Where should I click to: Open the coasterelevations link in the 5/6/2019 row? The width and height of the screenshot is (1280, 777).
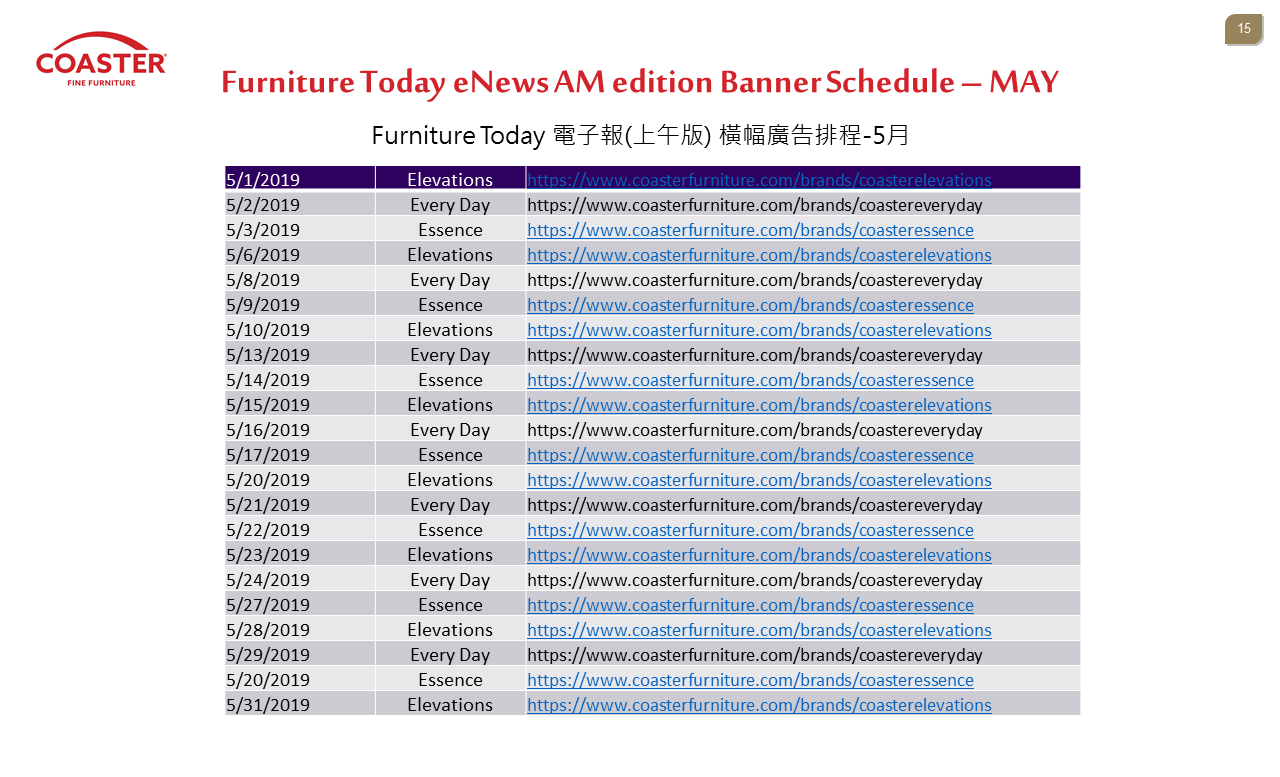coord(759,255)
